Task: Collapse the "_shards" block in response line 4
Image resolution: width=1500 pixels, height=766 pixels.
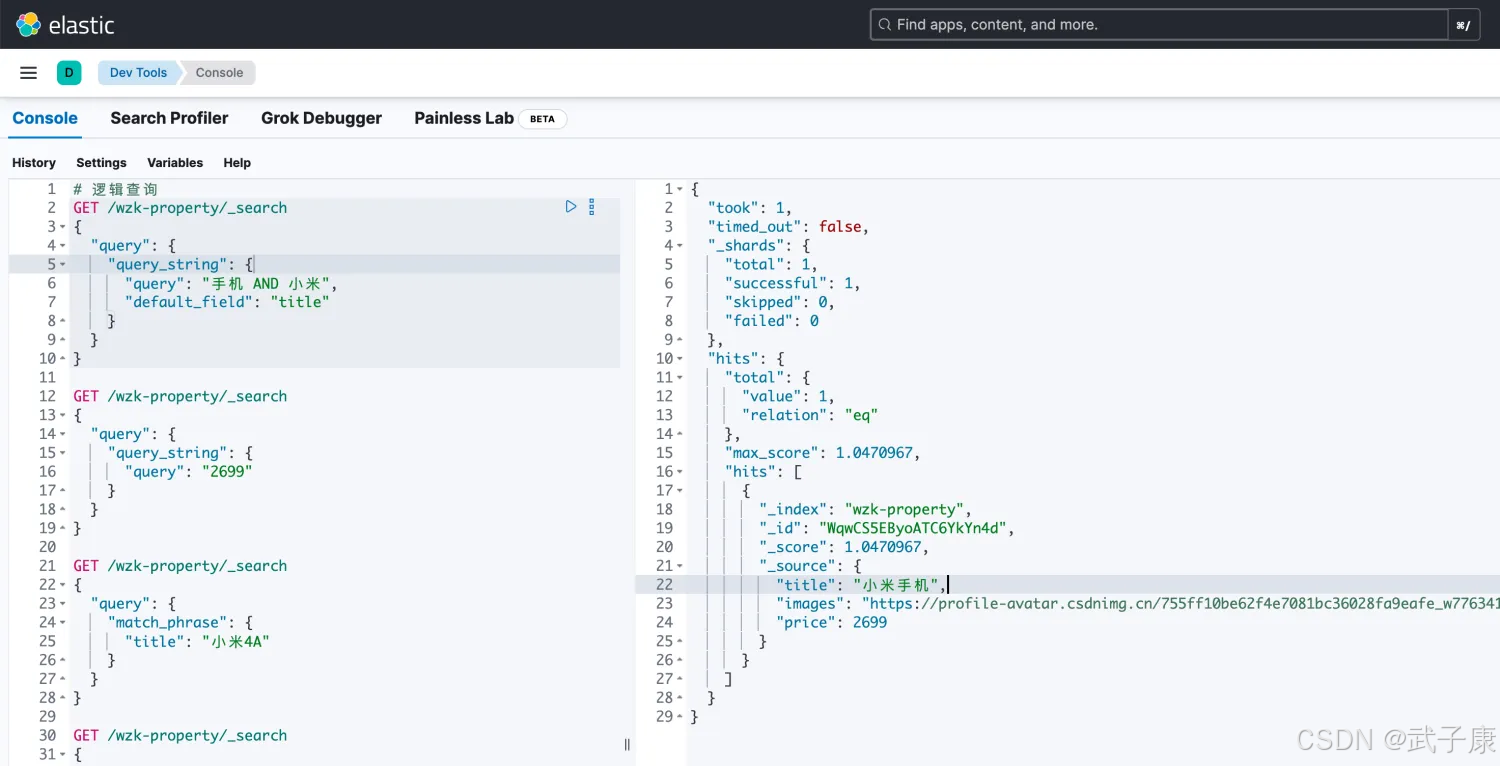Action: coord(681,246)
